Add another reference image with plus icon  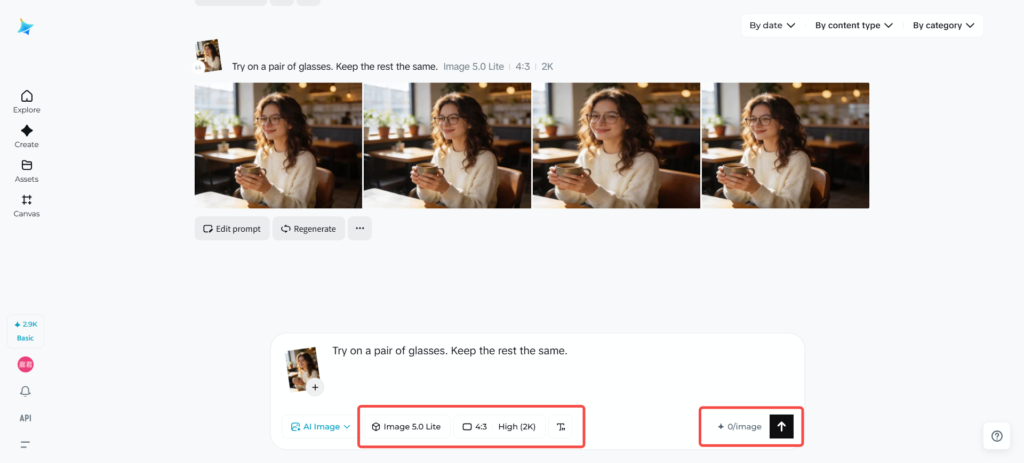pyautogui.click(x=314, y=387)
